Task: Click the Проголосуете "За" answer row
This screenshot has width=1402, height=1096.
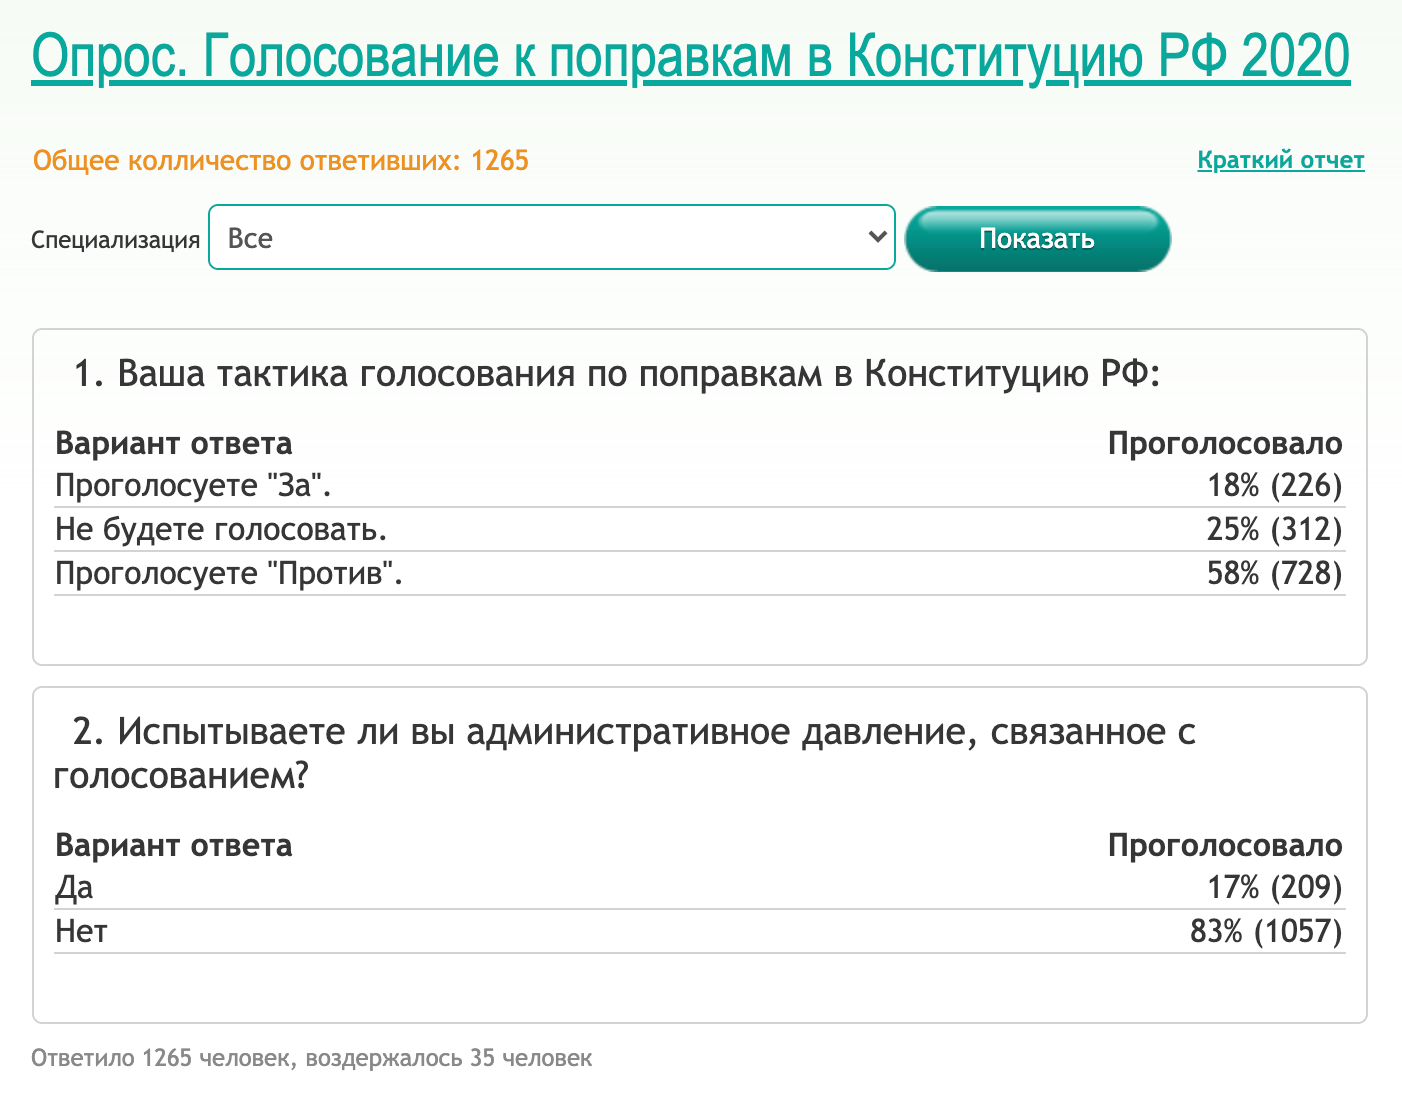Action: [x=700, y=486]
